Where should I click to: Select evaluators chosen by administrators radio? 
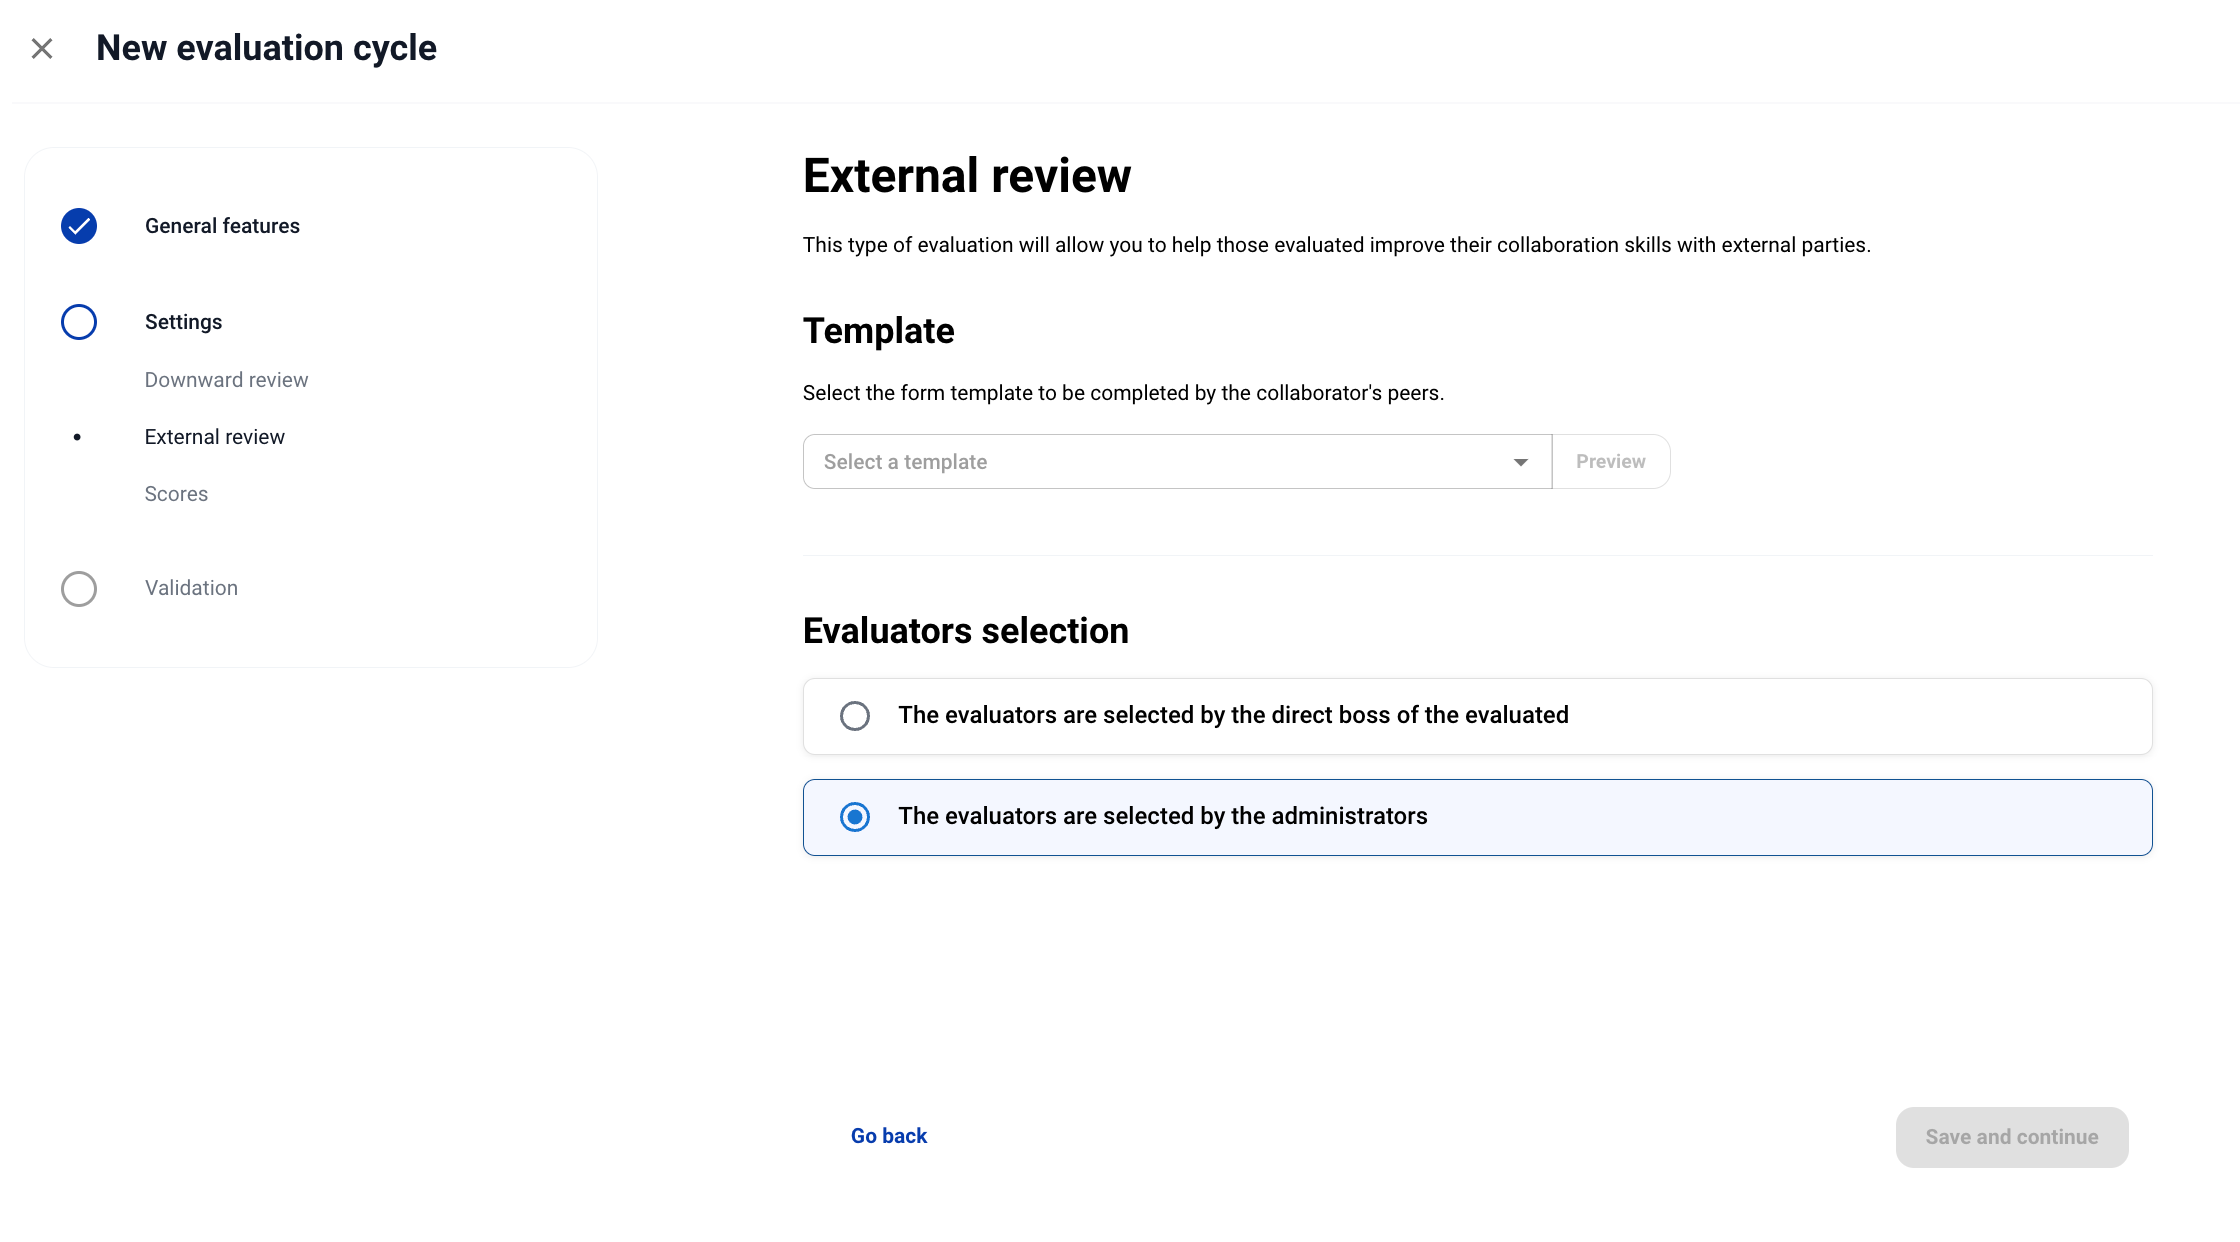click(x=855, y=817)
